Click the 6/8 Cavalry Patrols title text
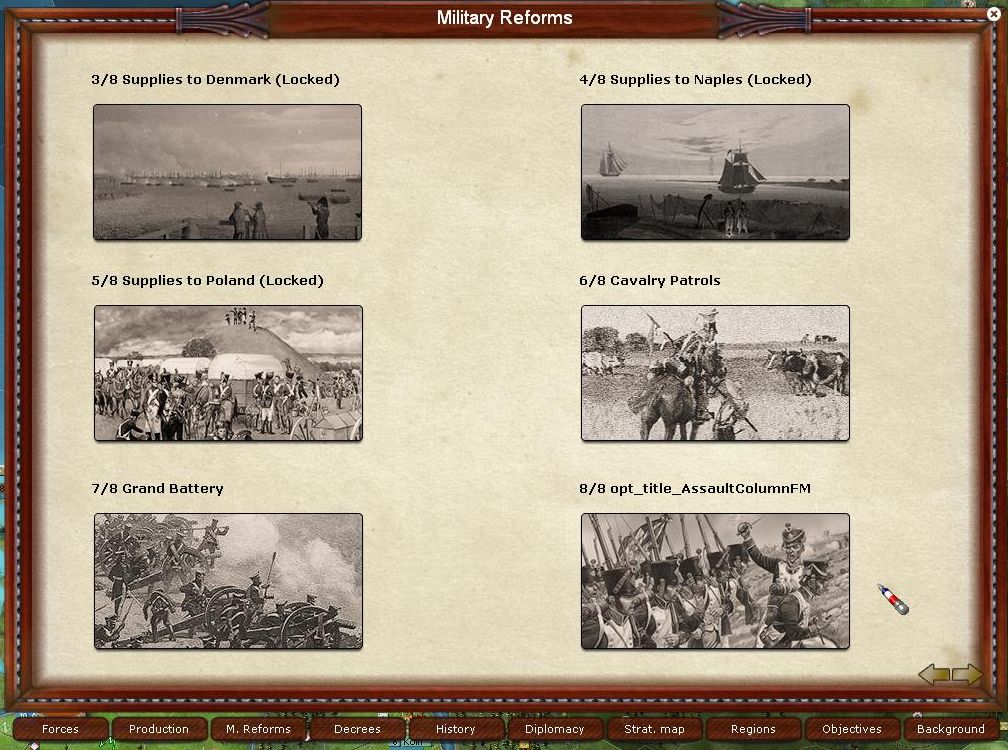The image size is (1008, 750). click(650, 281)
